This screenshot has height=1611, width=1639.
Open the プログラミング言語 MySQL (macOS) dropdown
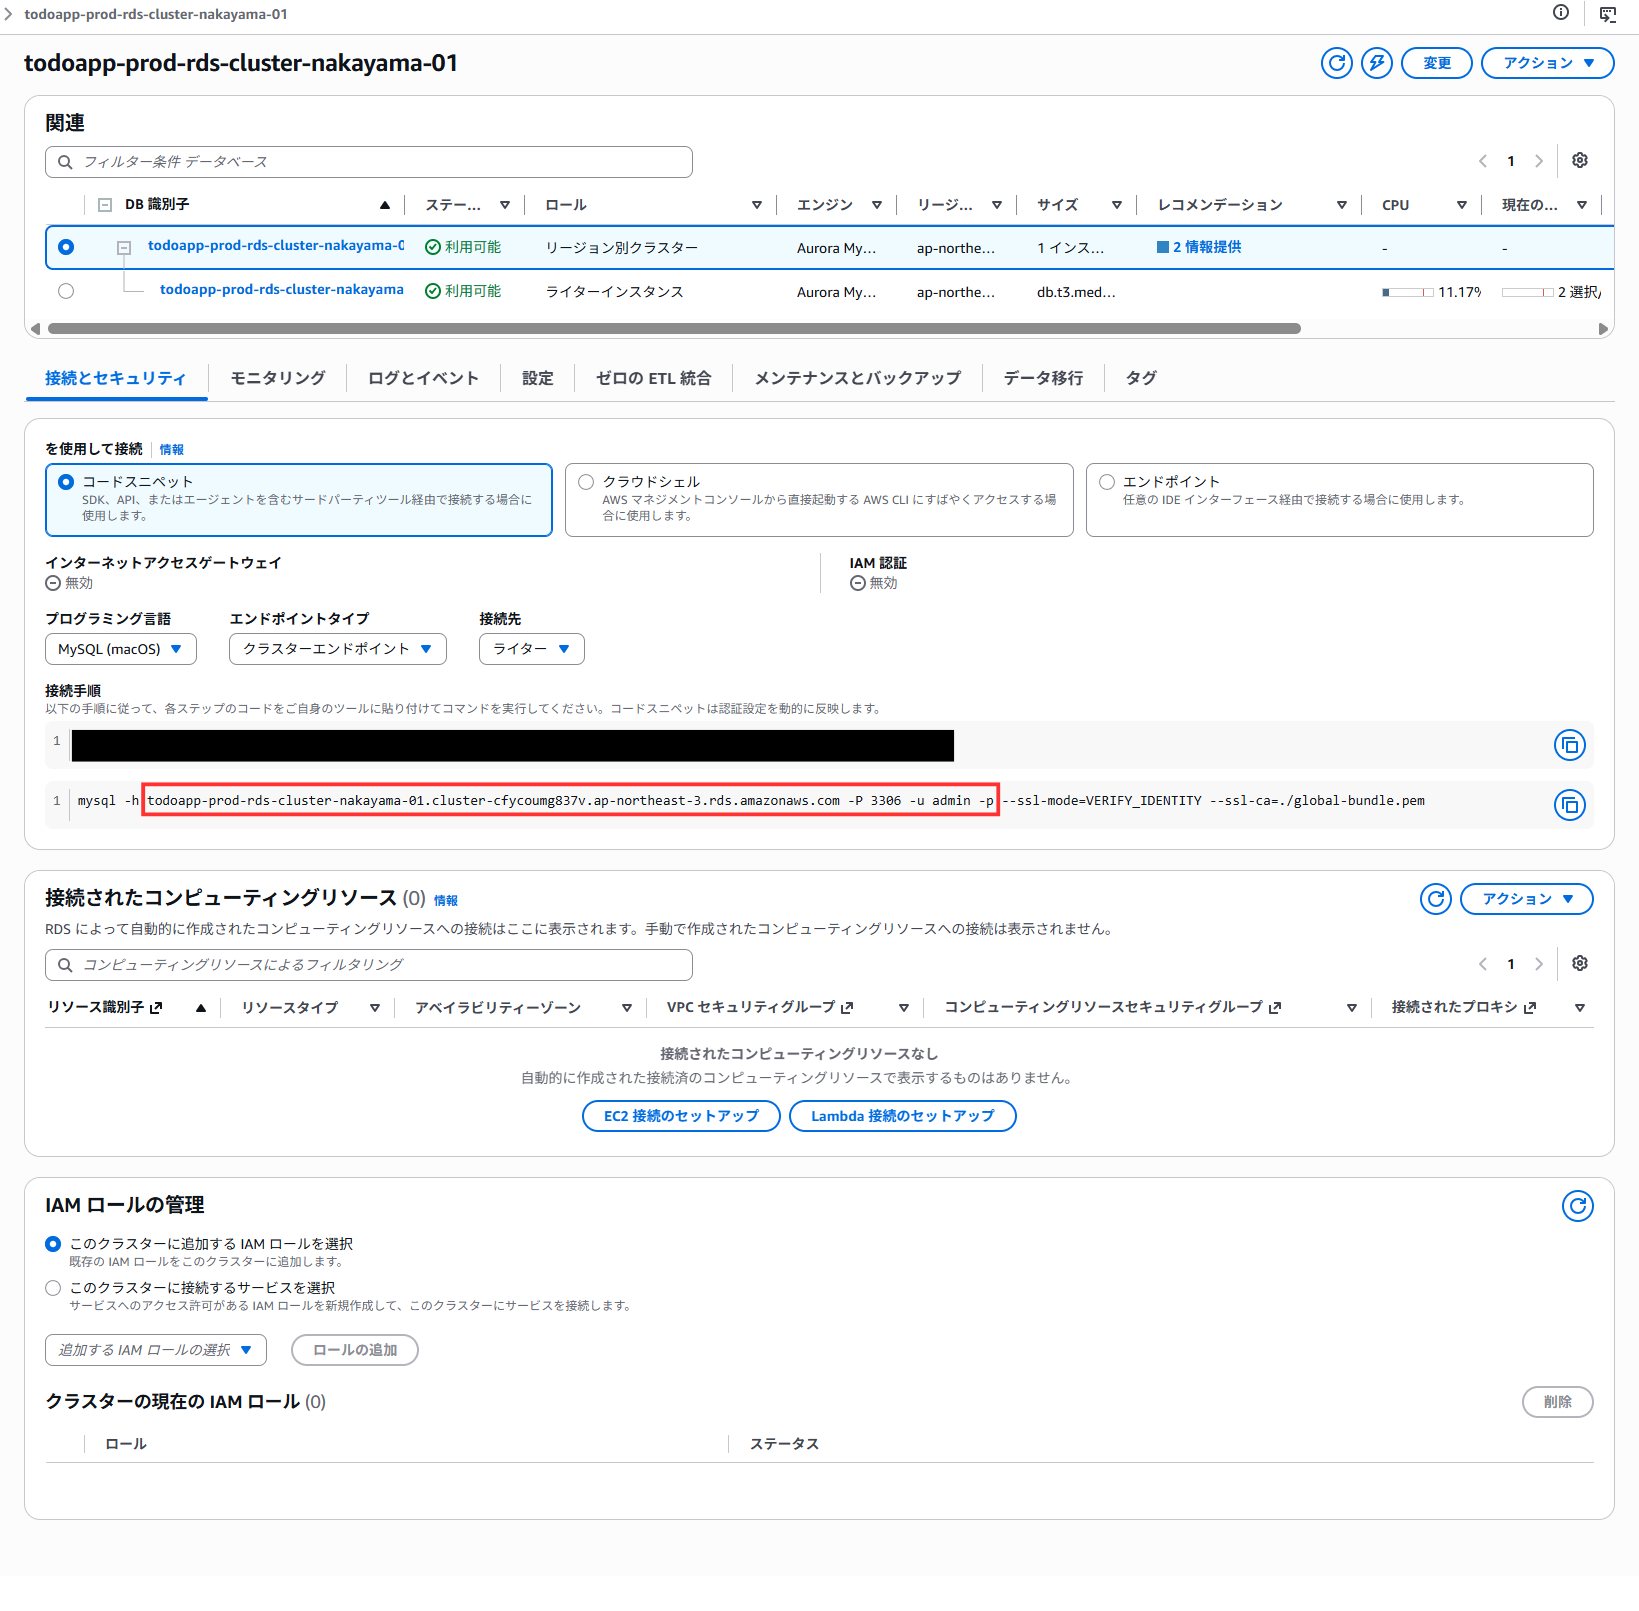[121, 649]
